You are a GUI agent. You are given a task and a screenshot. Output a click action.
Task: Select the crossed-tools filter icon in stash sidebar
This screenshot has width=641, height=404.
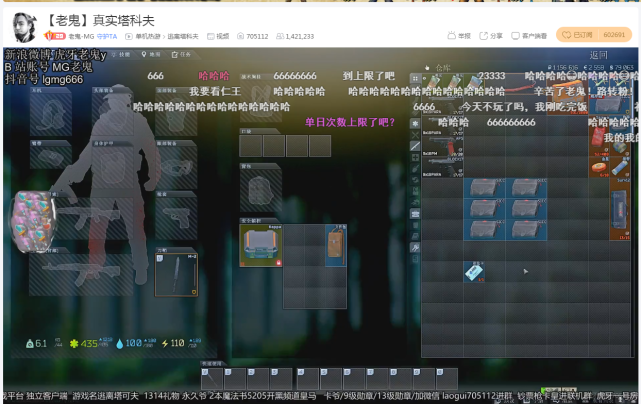pyautogui.click(x=415, y=135)
